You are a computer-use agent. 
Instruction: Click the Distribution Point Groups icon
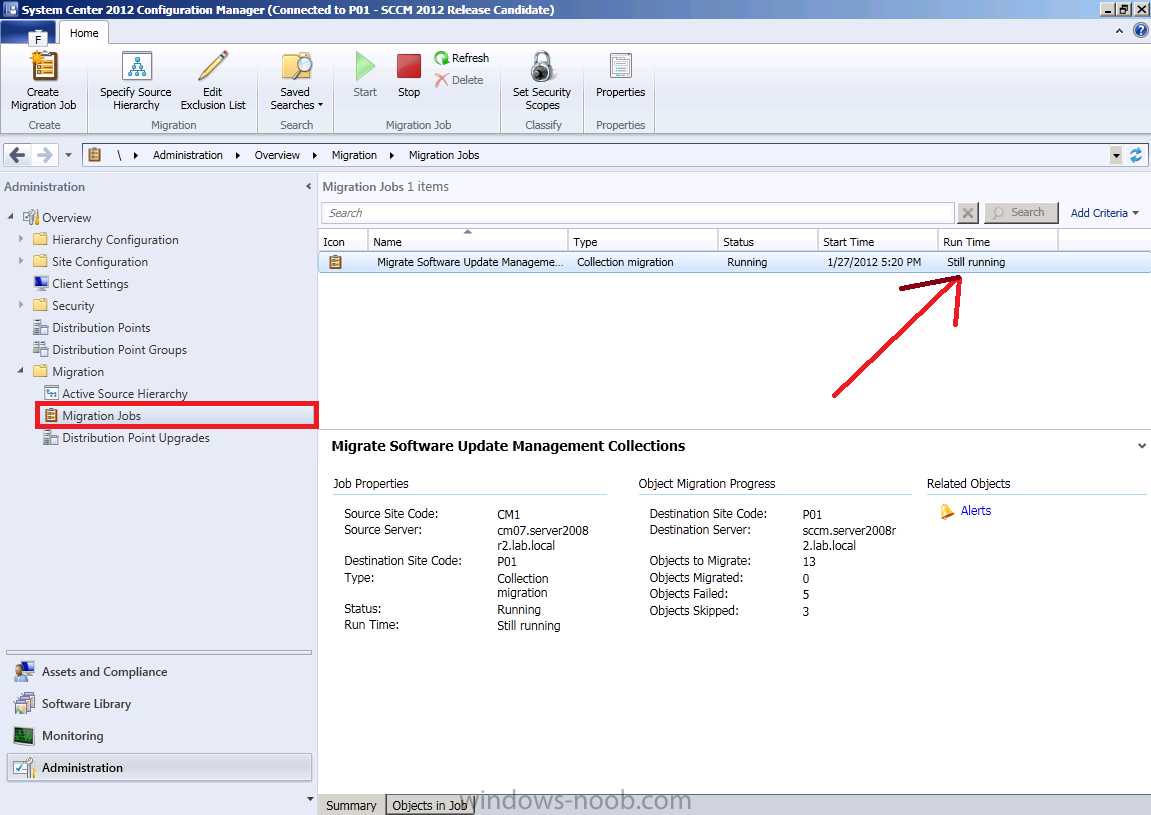click(x=40, y=349)
